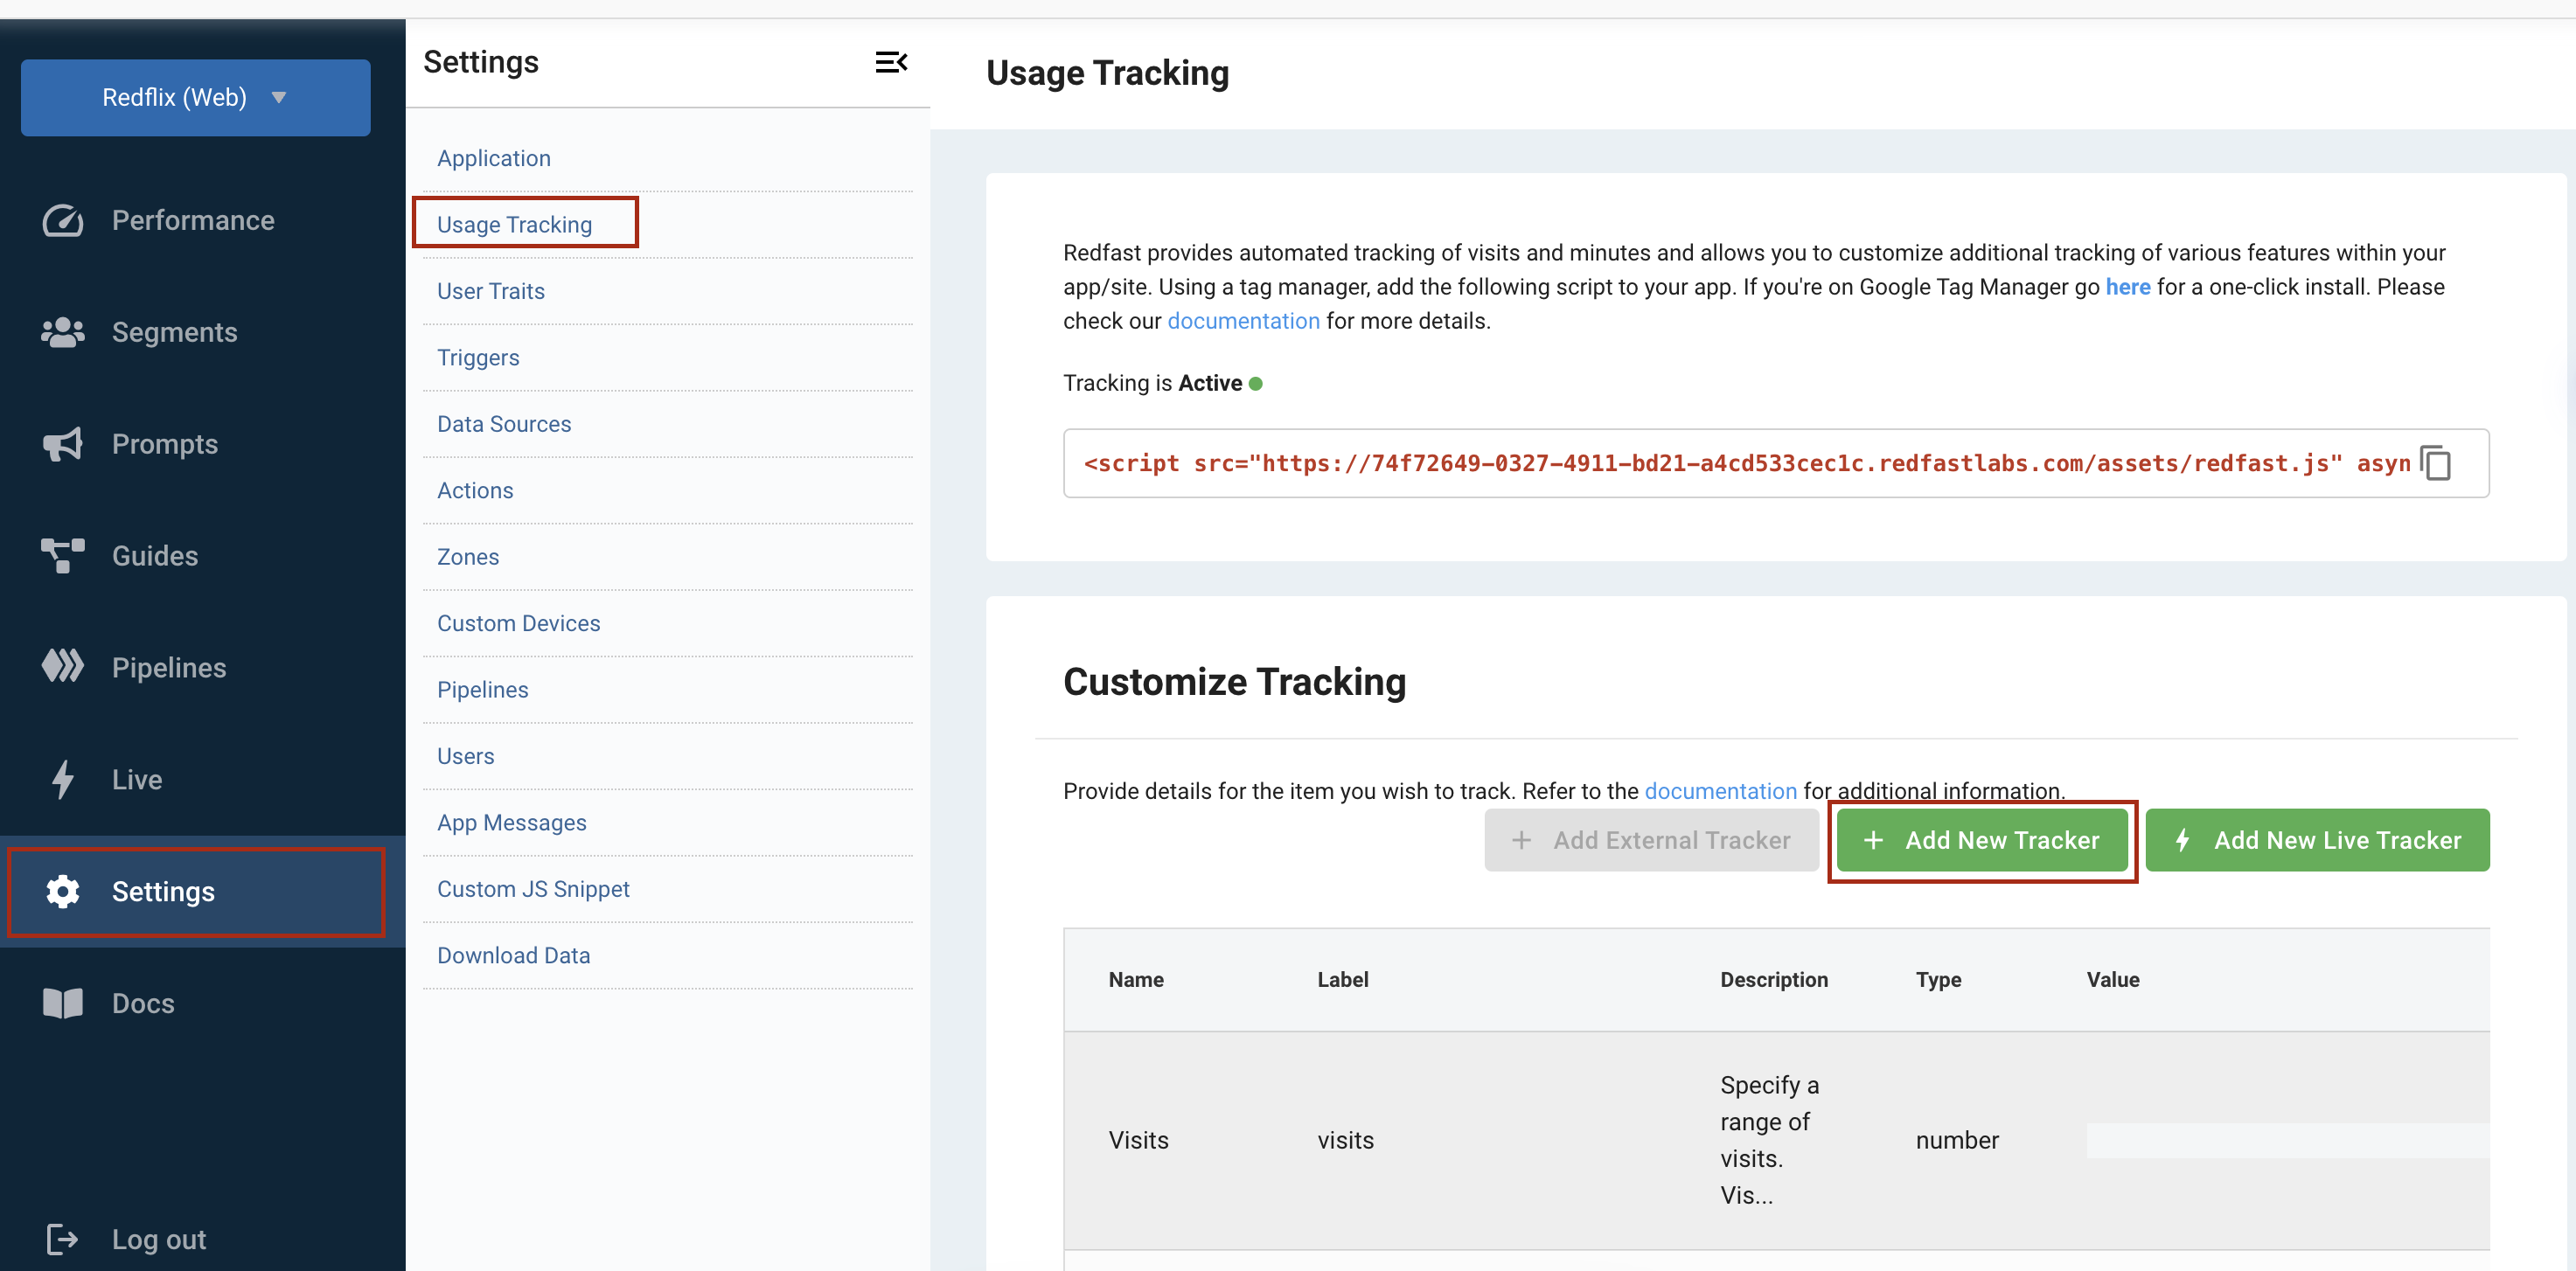Open Zones settings

(468, 557)
